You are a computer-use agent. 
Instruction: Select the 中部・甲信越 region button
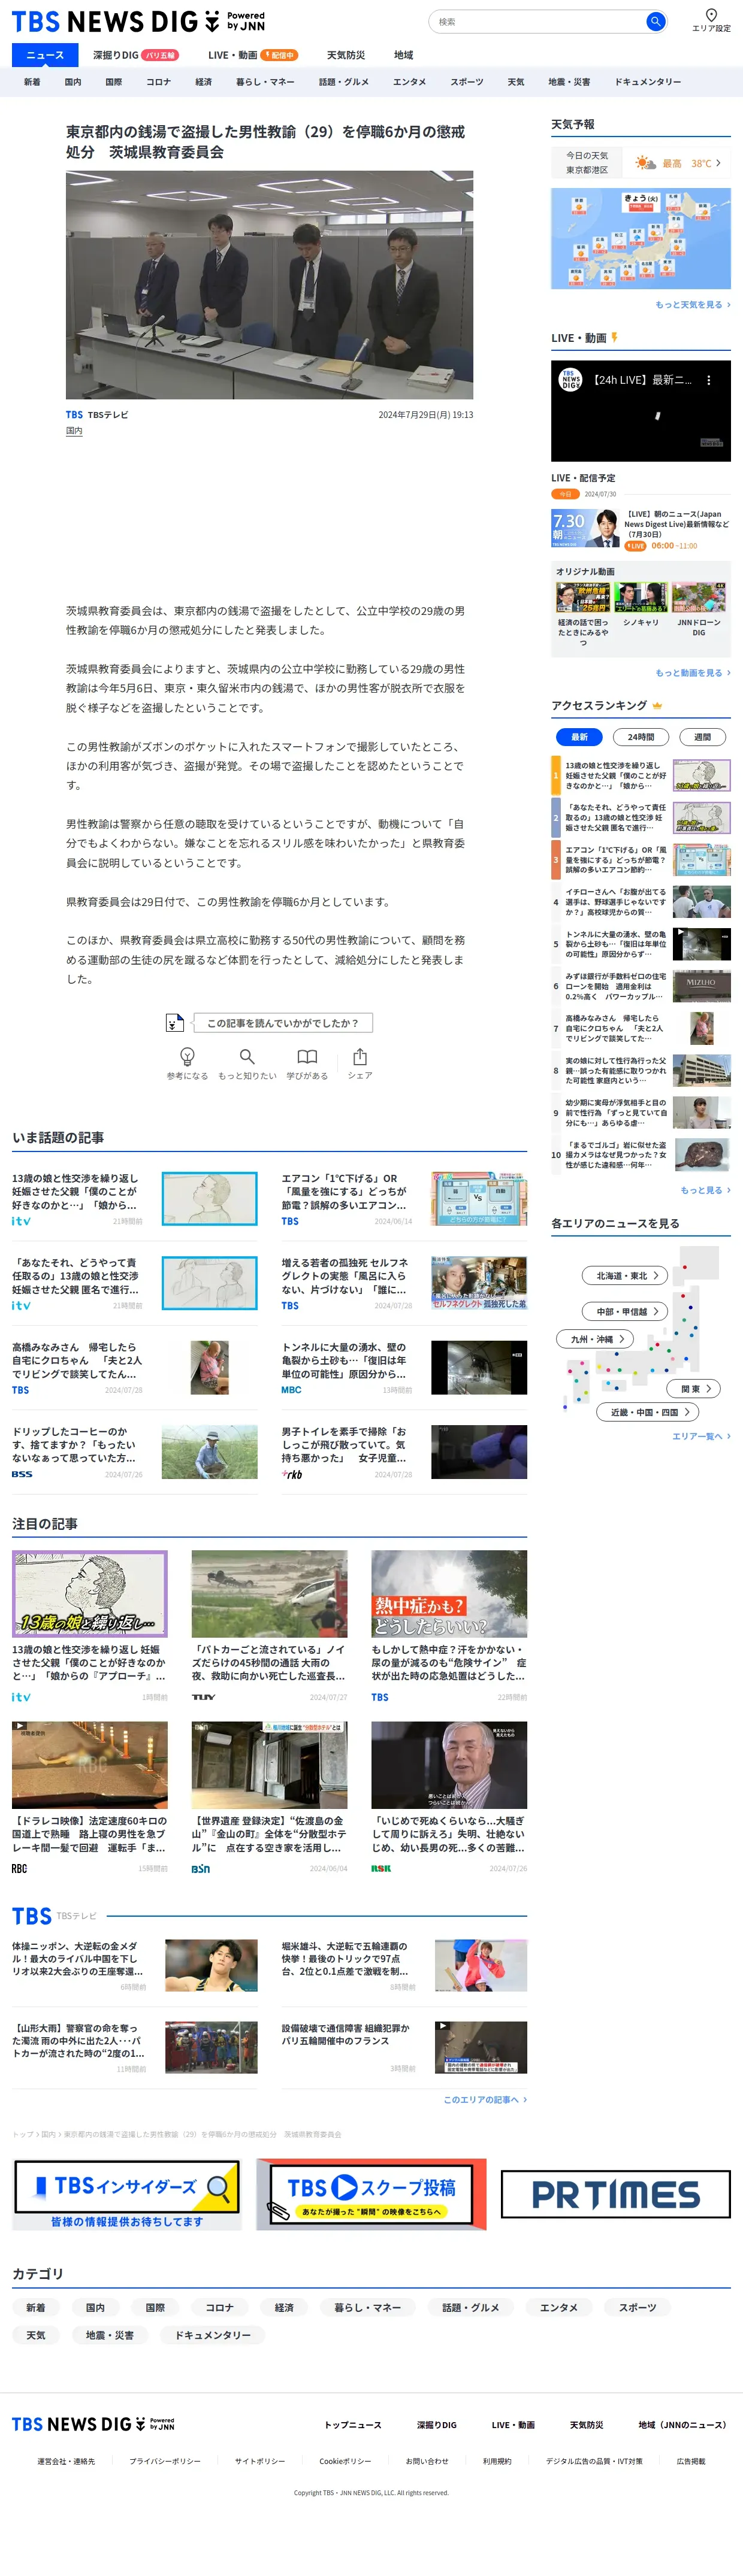tap(625, 1311)
